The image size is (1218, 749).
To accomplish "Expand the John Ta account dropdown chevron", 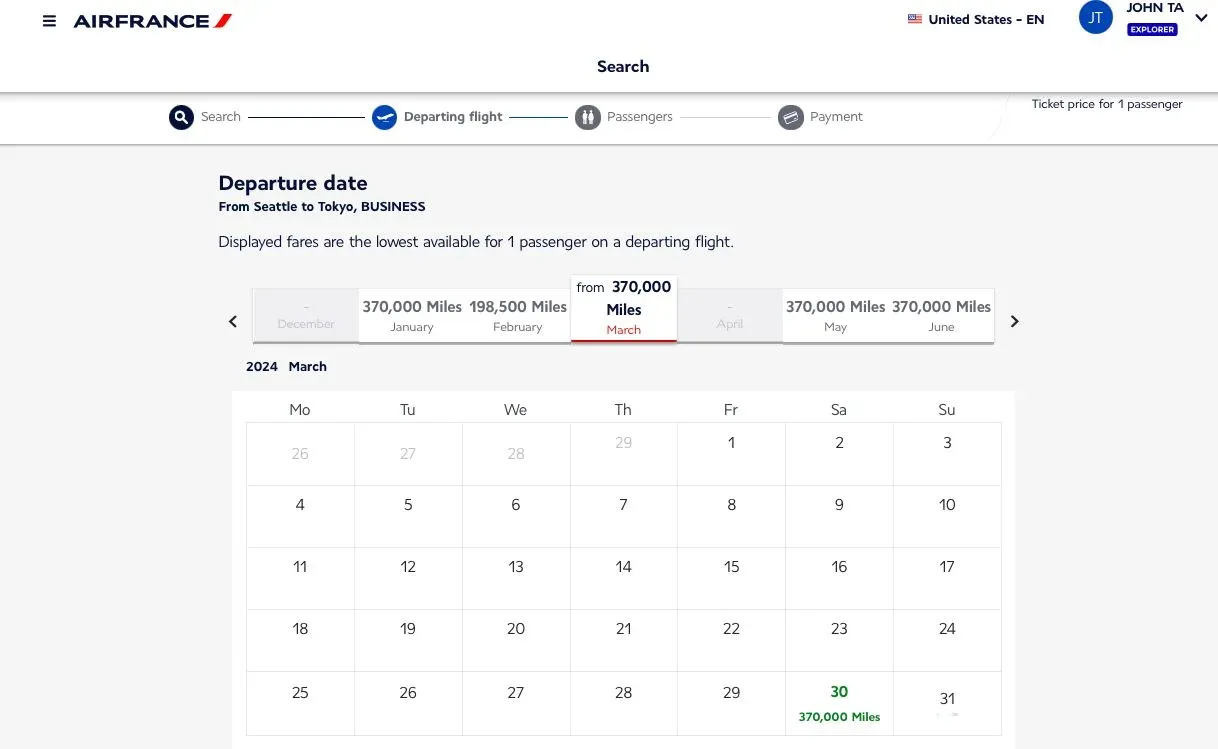I will point(1202,16).
